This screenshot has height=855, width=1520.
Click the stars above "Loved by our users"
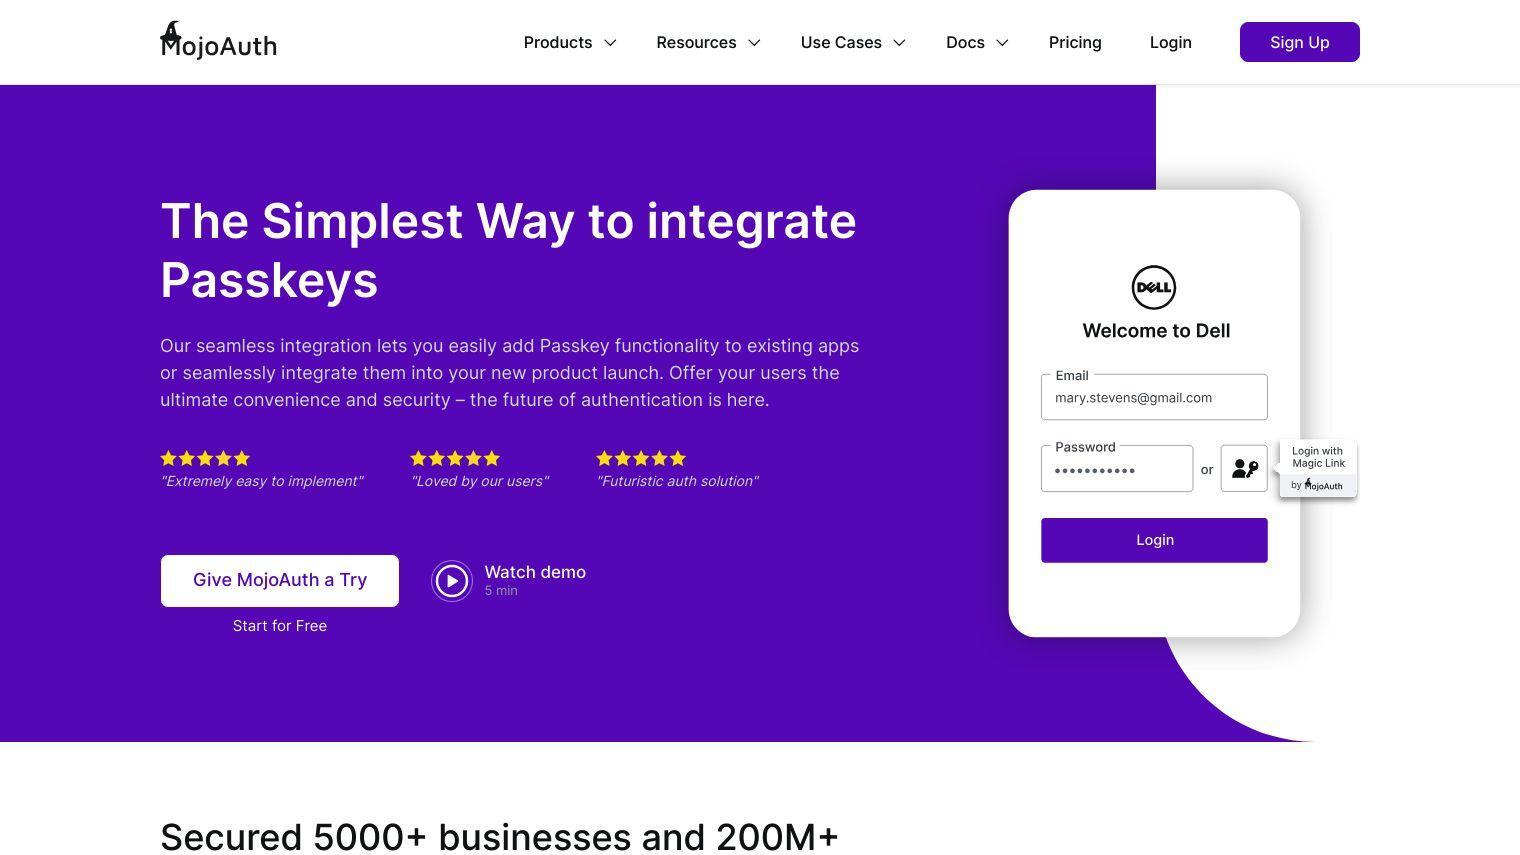pos(455,458)
